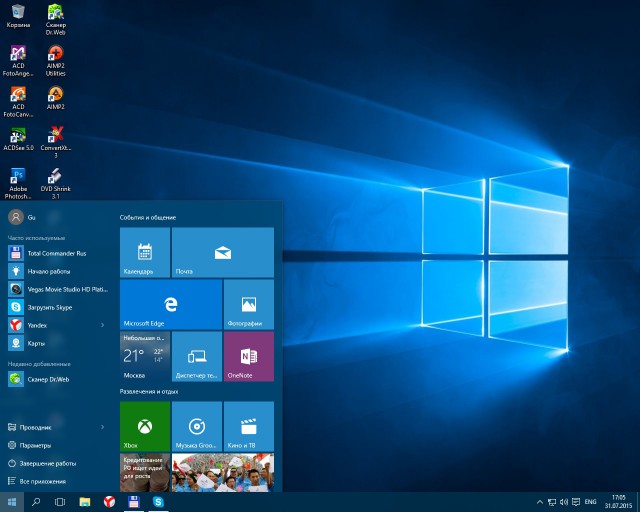The width and height of the screenshot is (640, 512).
Task: Expand the Yandex submenu arrow
Action: click(x=102, y=325)
